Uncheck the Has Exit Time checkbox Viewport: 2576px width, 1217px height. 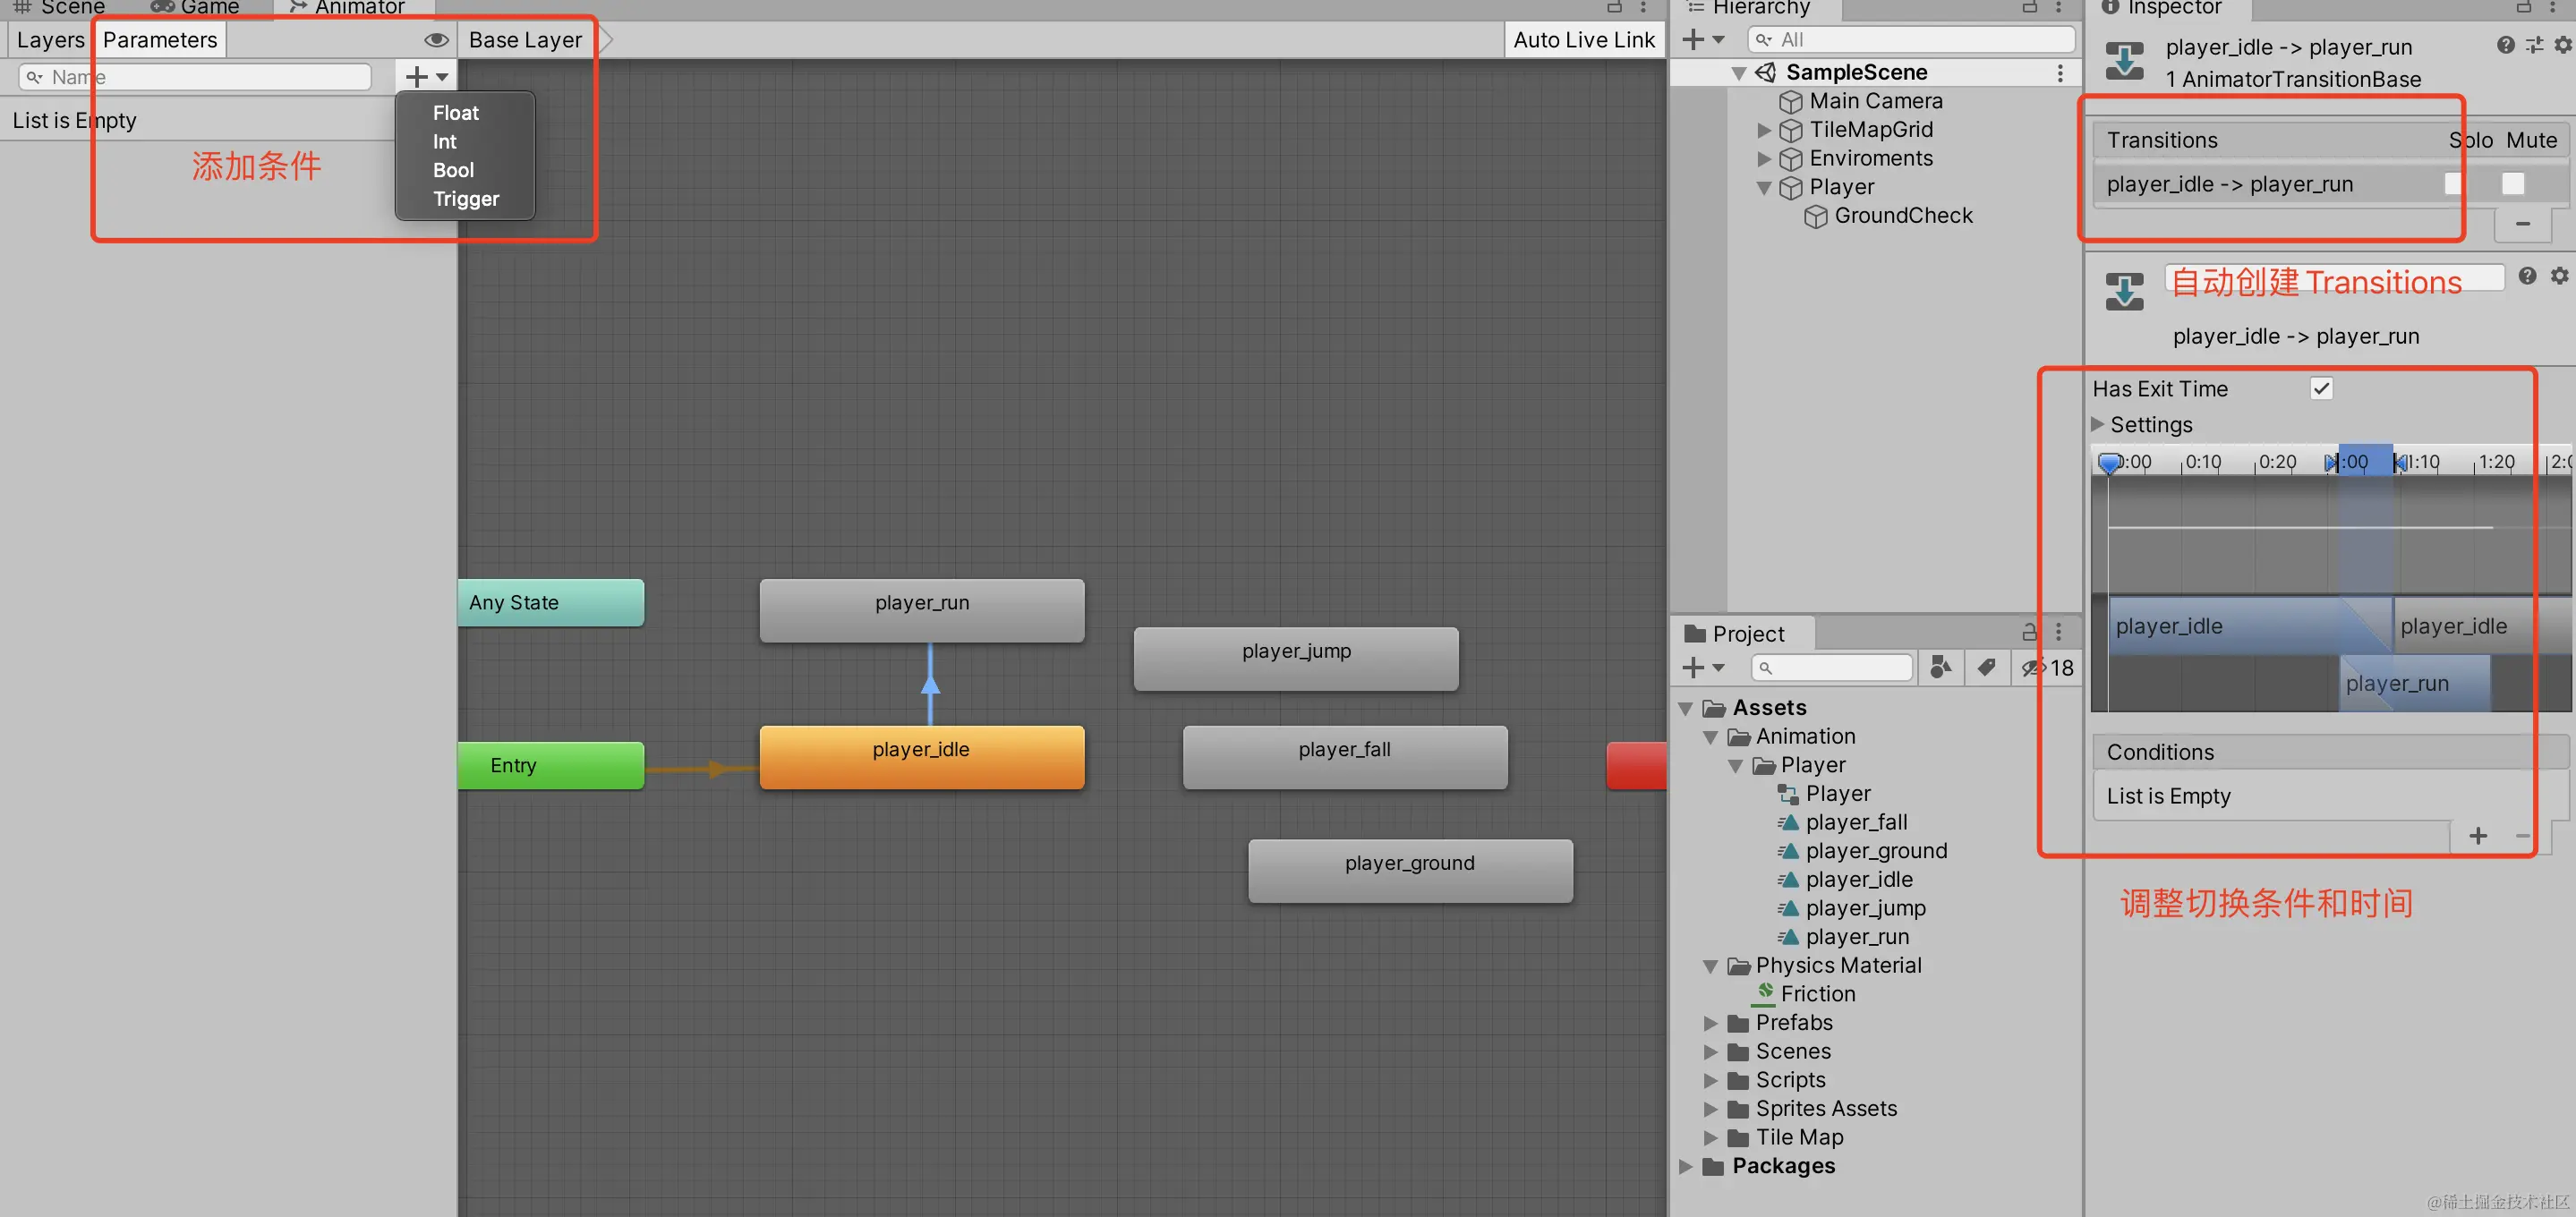point(2321,388)
